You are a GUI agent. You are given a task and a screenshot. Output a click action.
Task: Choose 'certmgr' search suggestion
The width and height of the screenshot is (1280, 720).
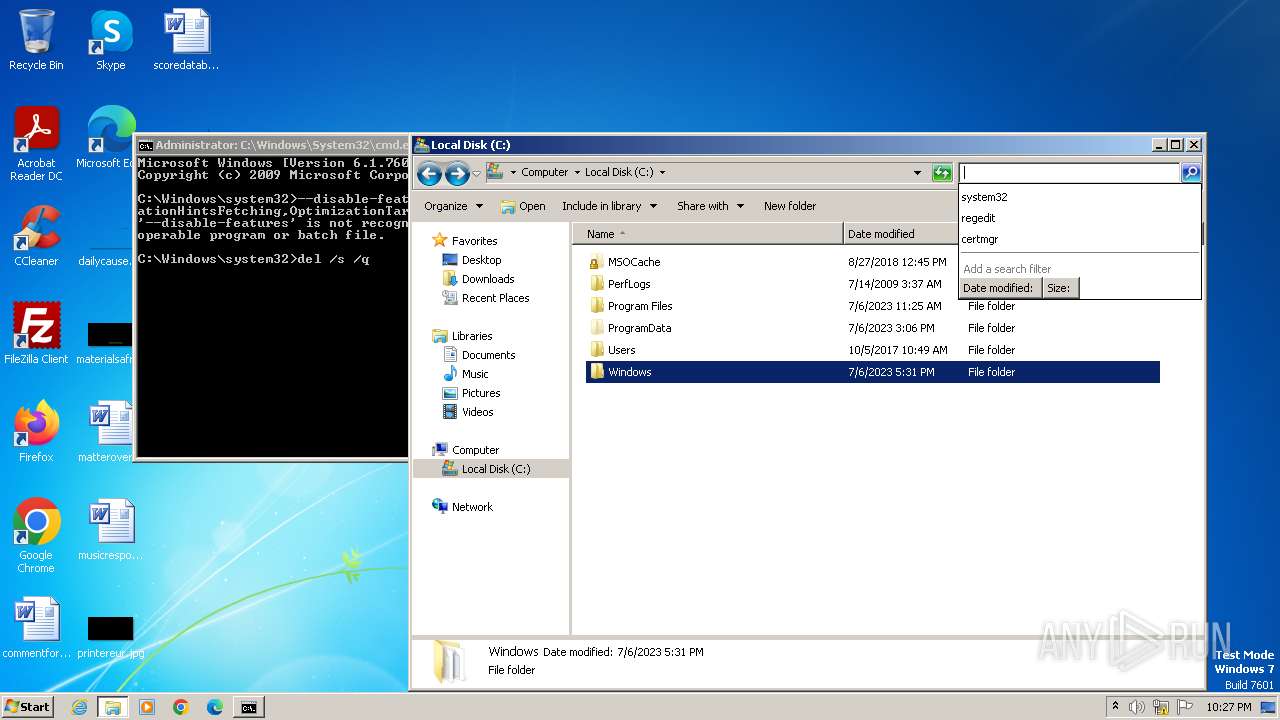pyautogui.click(x=979, y=239)
